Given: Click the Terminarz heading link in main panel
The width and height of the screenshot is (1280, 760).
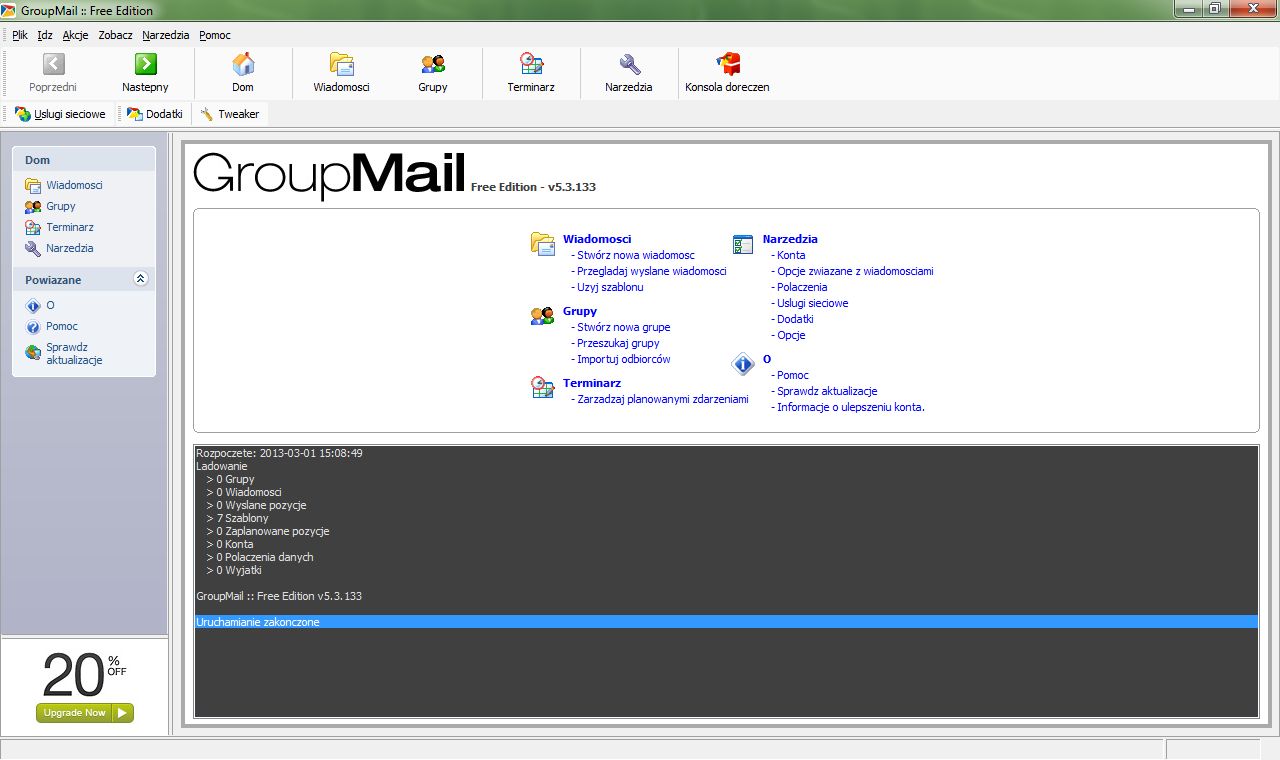Looking at the screenshot, I should pyautogui.click(x=592, y=383).
